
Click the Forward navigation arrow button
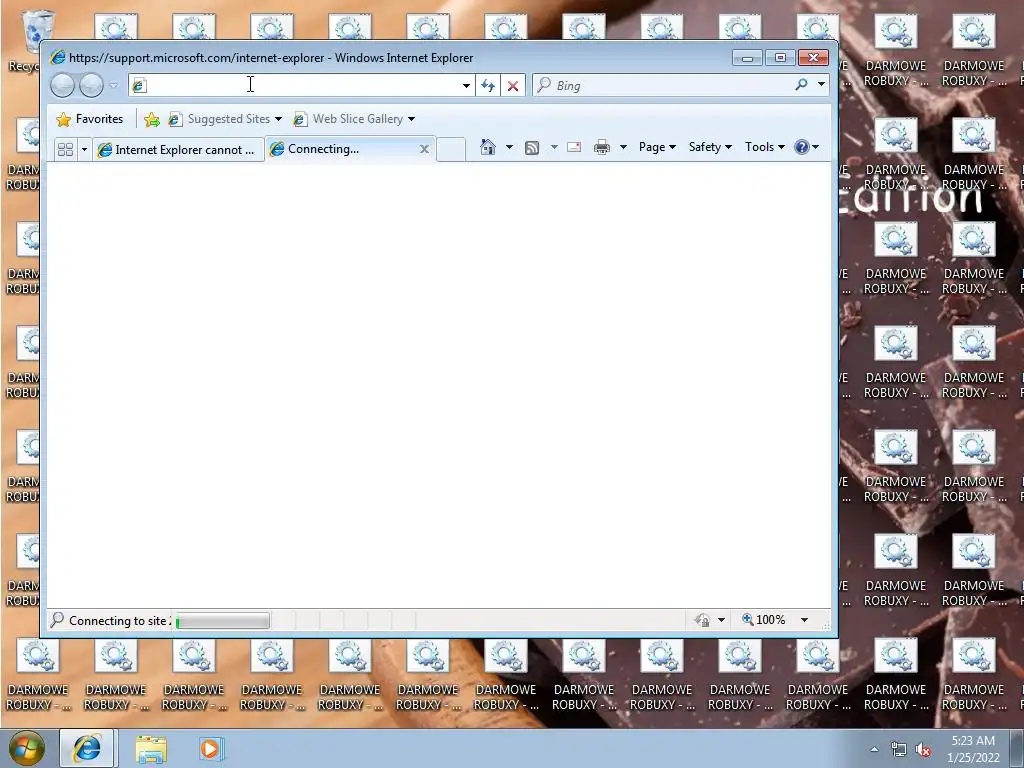pos(91,85)
